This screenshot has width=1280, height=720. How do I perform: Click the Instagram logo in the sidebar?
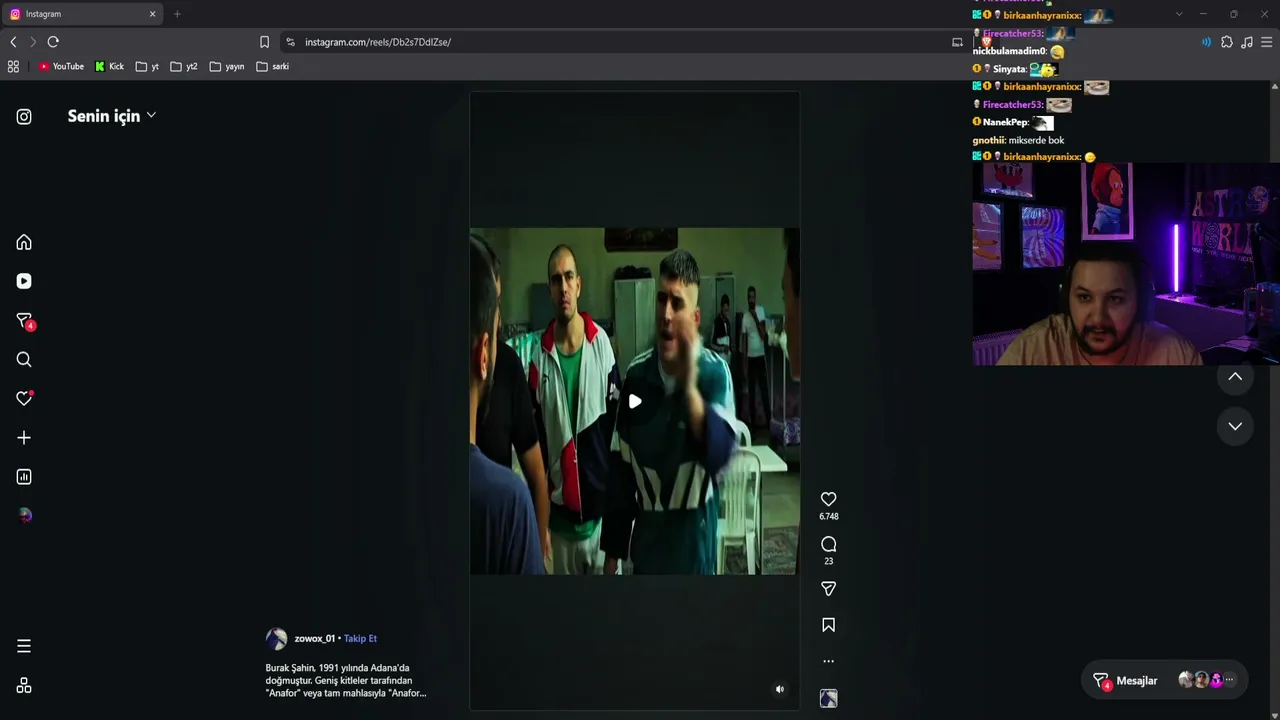tap(24, 117)
